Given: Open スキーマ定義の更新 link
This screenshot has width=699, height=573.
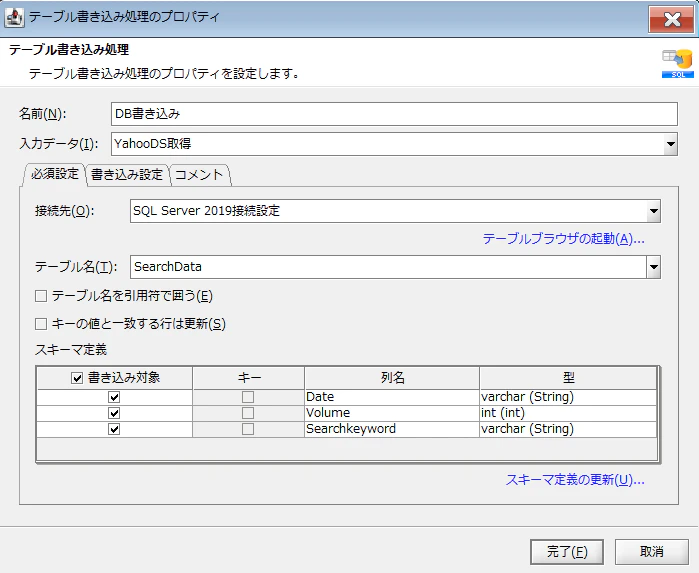Looking at the screenshot, I should [575, 480].
